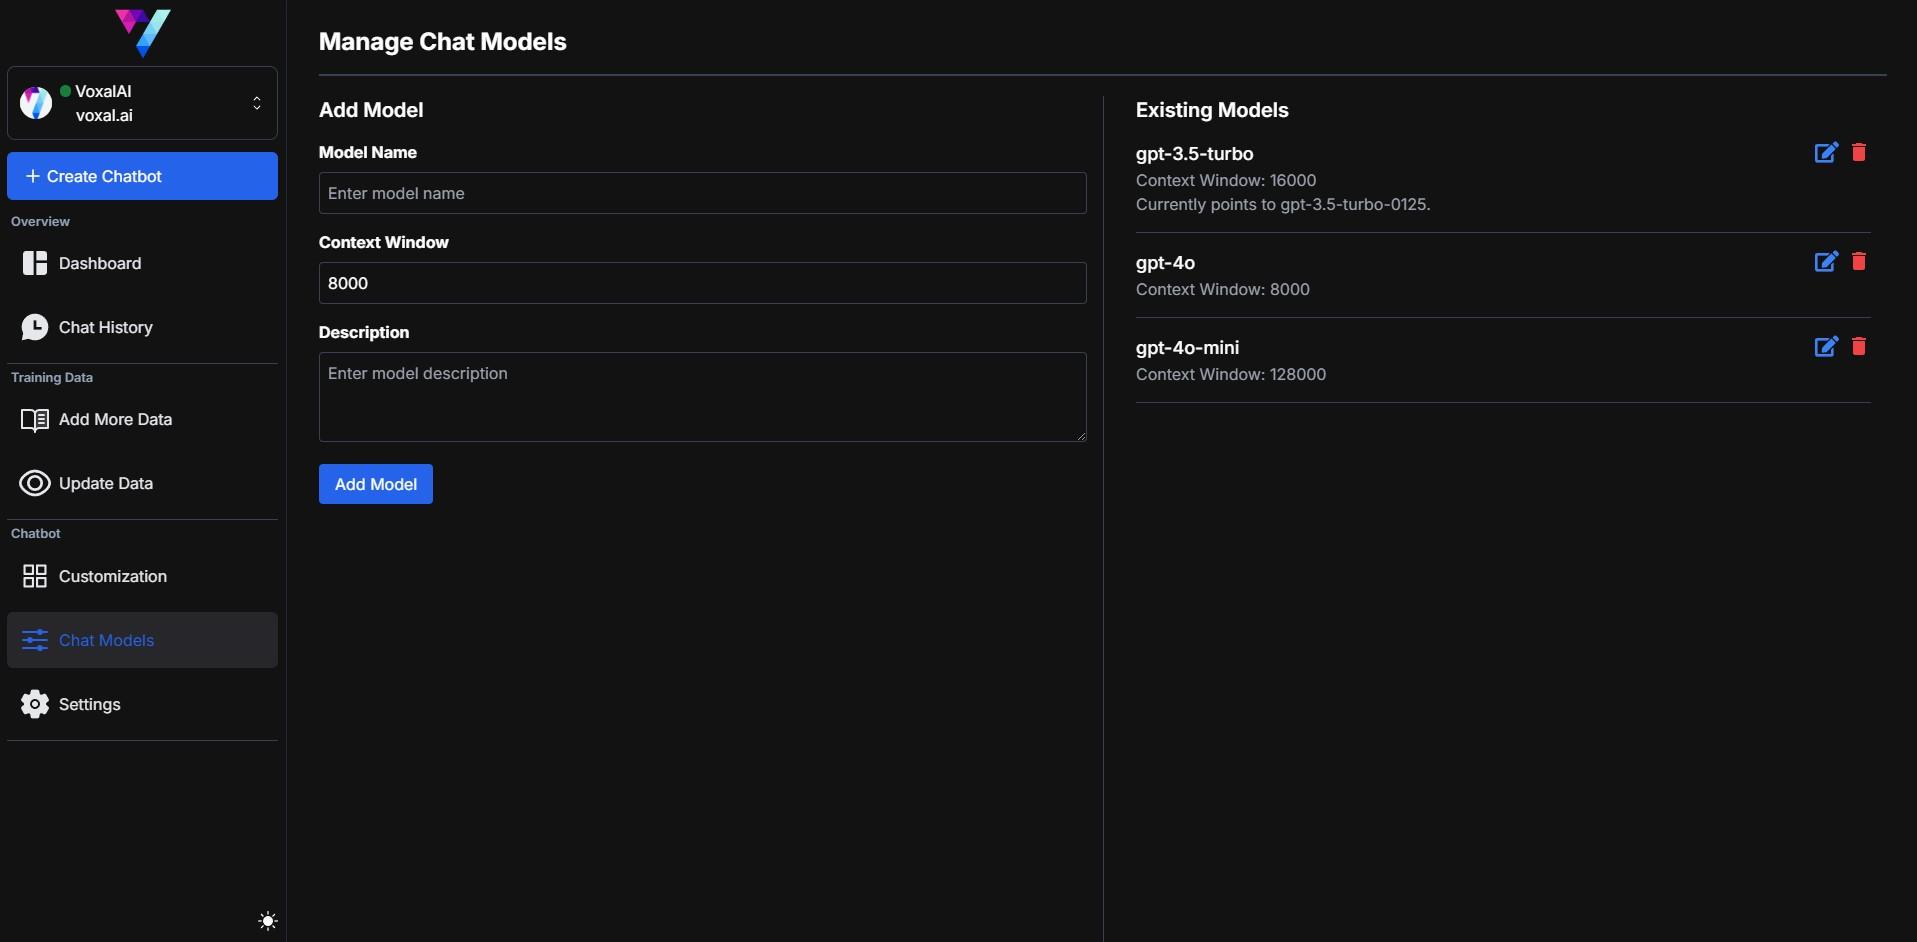
Task: Click the Customization grid icon
Action: [x=35, y=577]
